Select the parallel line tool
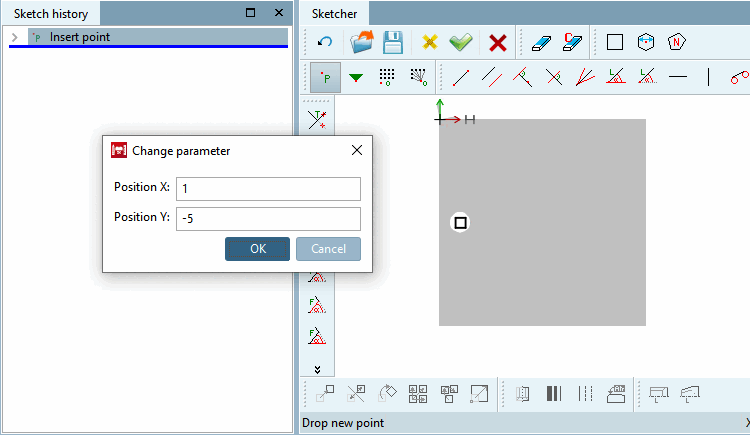This screenshot has height=435, width=750. (x=492, y=77)
